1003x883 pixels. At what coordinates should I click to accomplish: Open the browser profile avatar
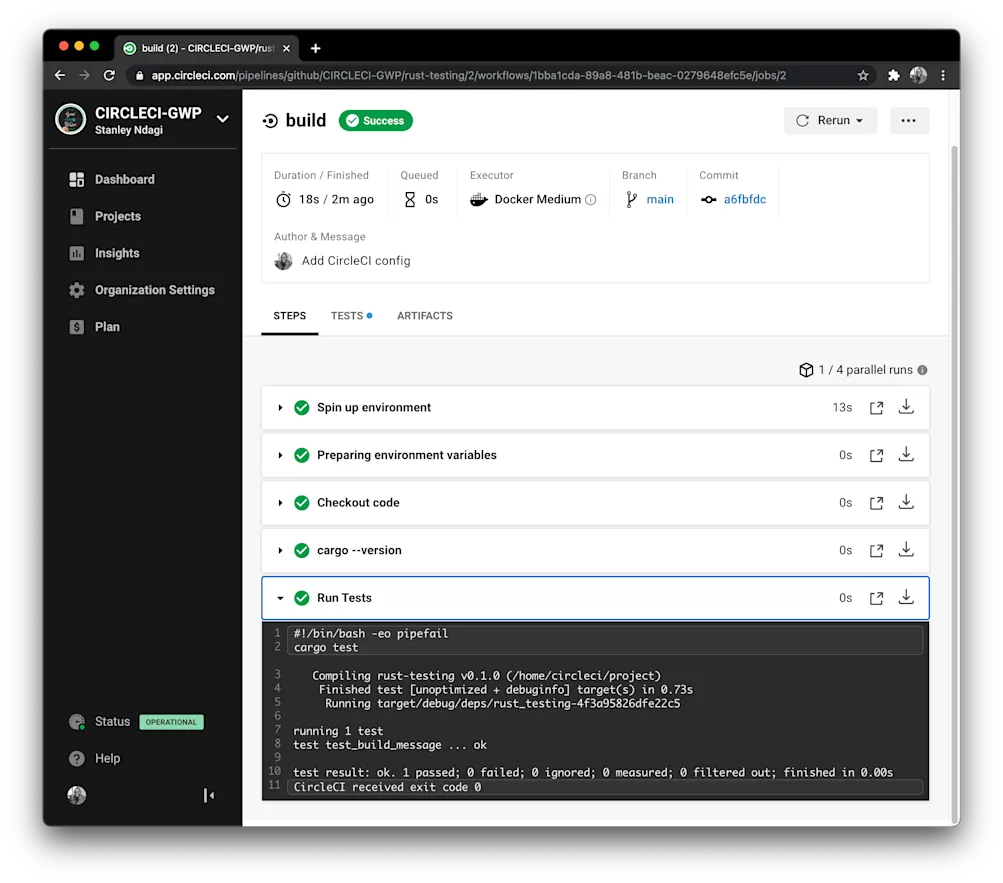[x=919, y=76]
